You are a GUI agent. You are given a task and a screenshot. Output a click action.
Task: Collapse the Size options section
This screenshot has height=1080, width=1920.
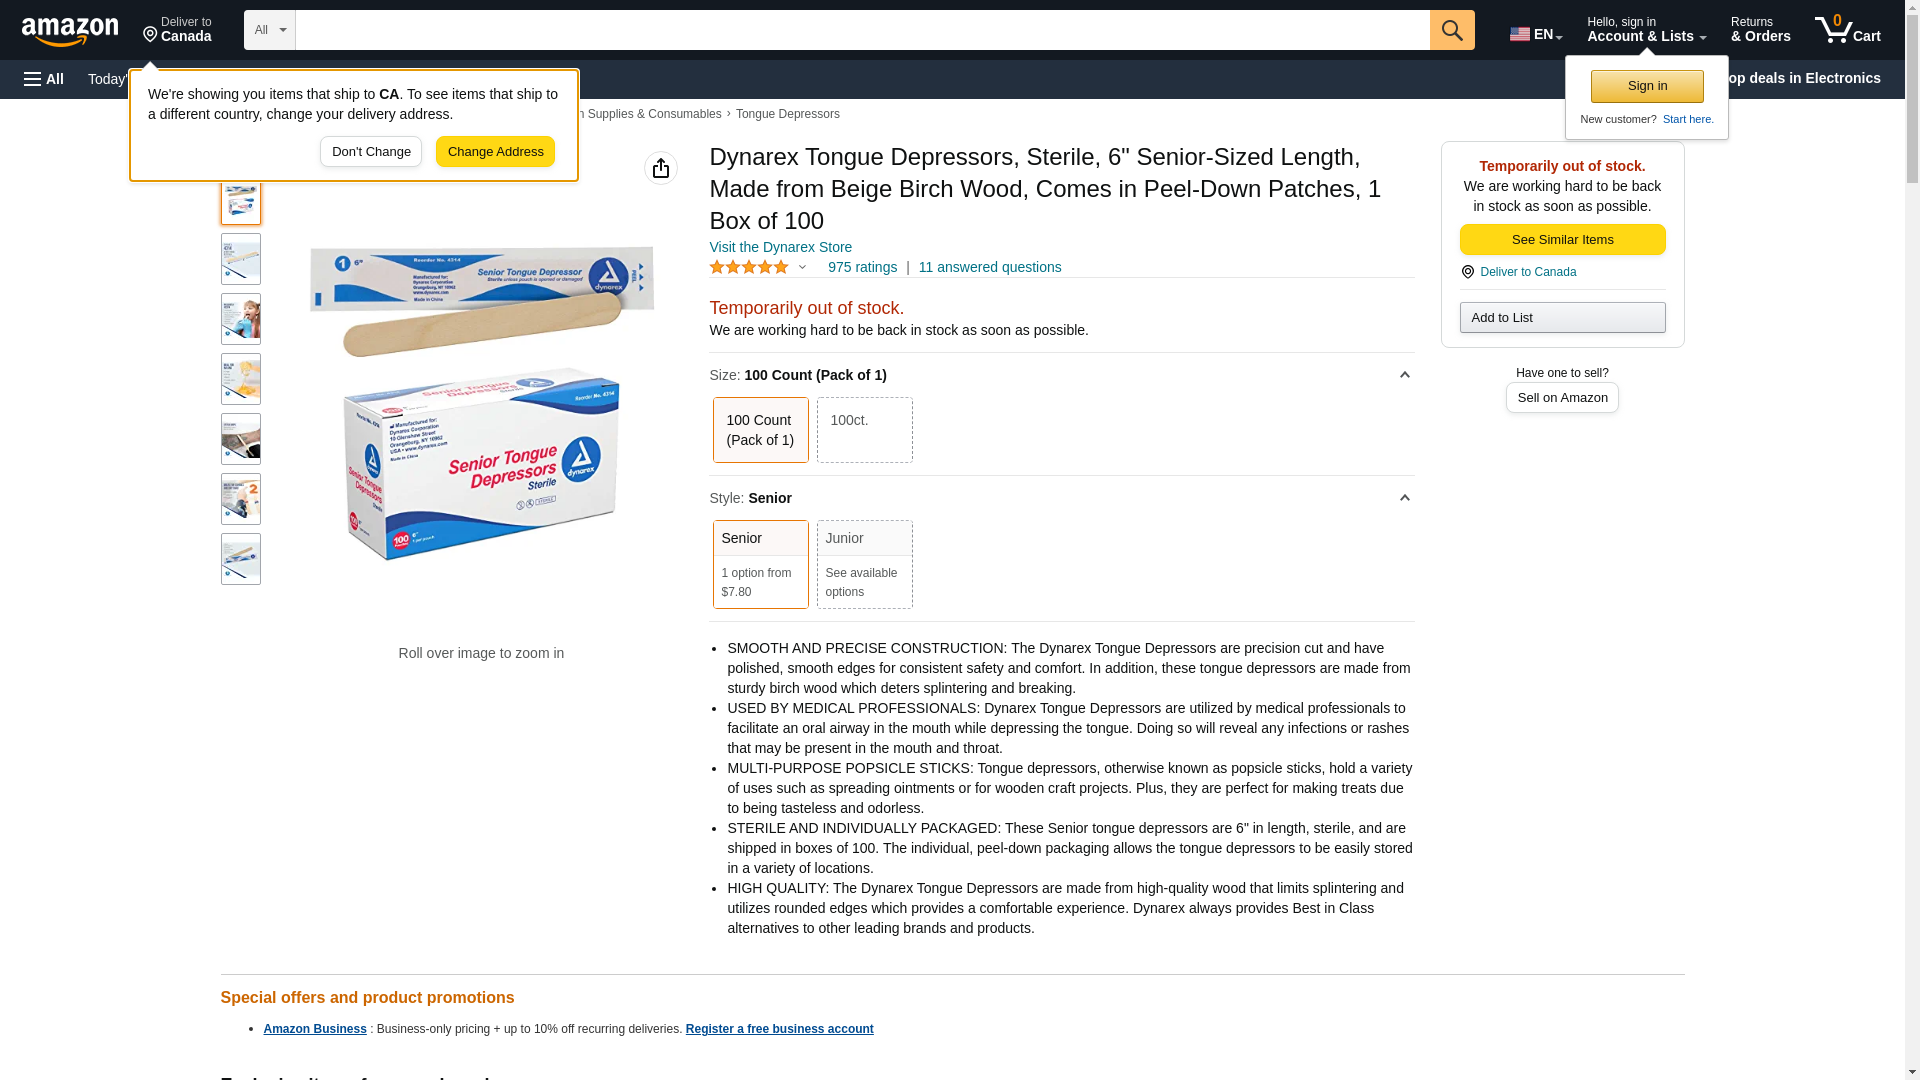pyautogui.click(x=1404, y=375)
